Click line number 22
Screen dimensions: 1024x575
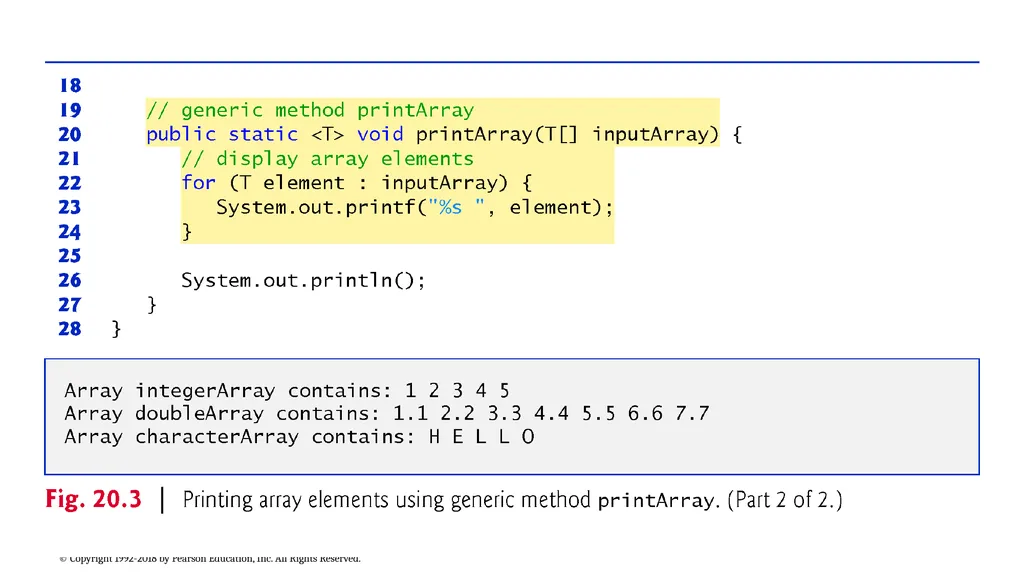coord(70,183)
